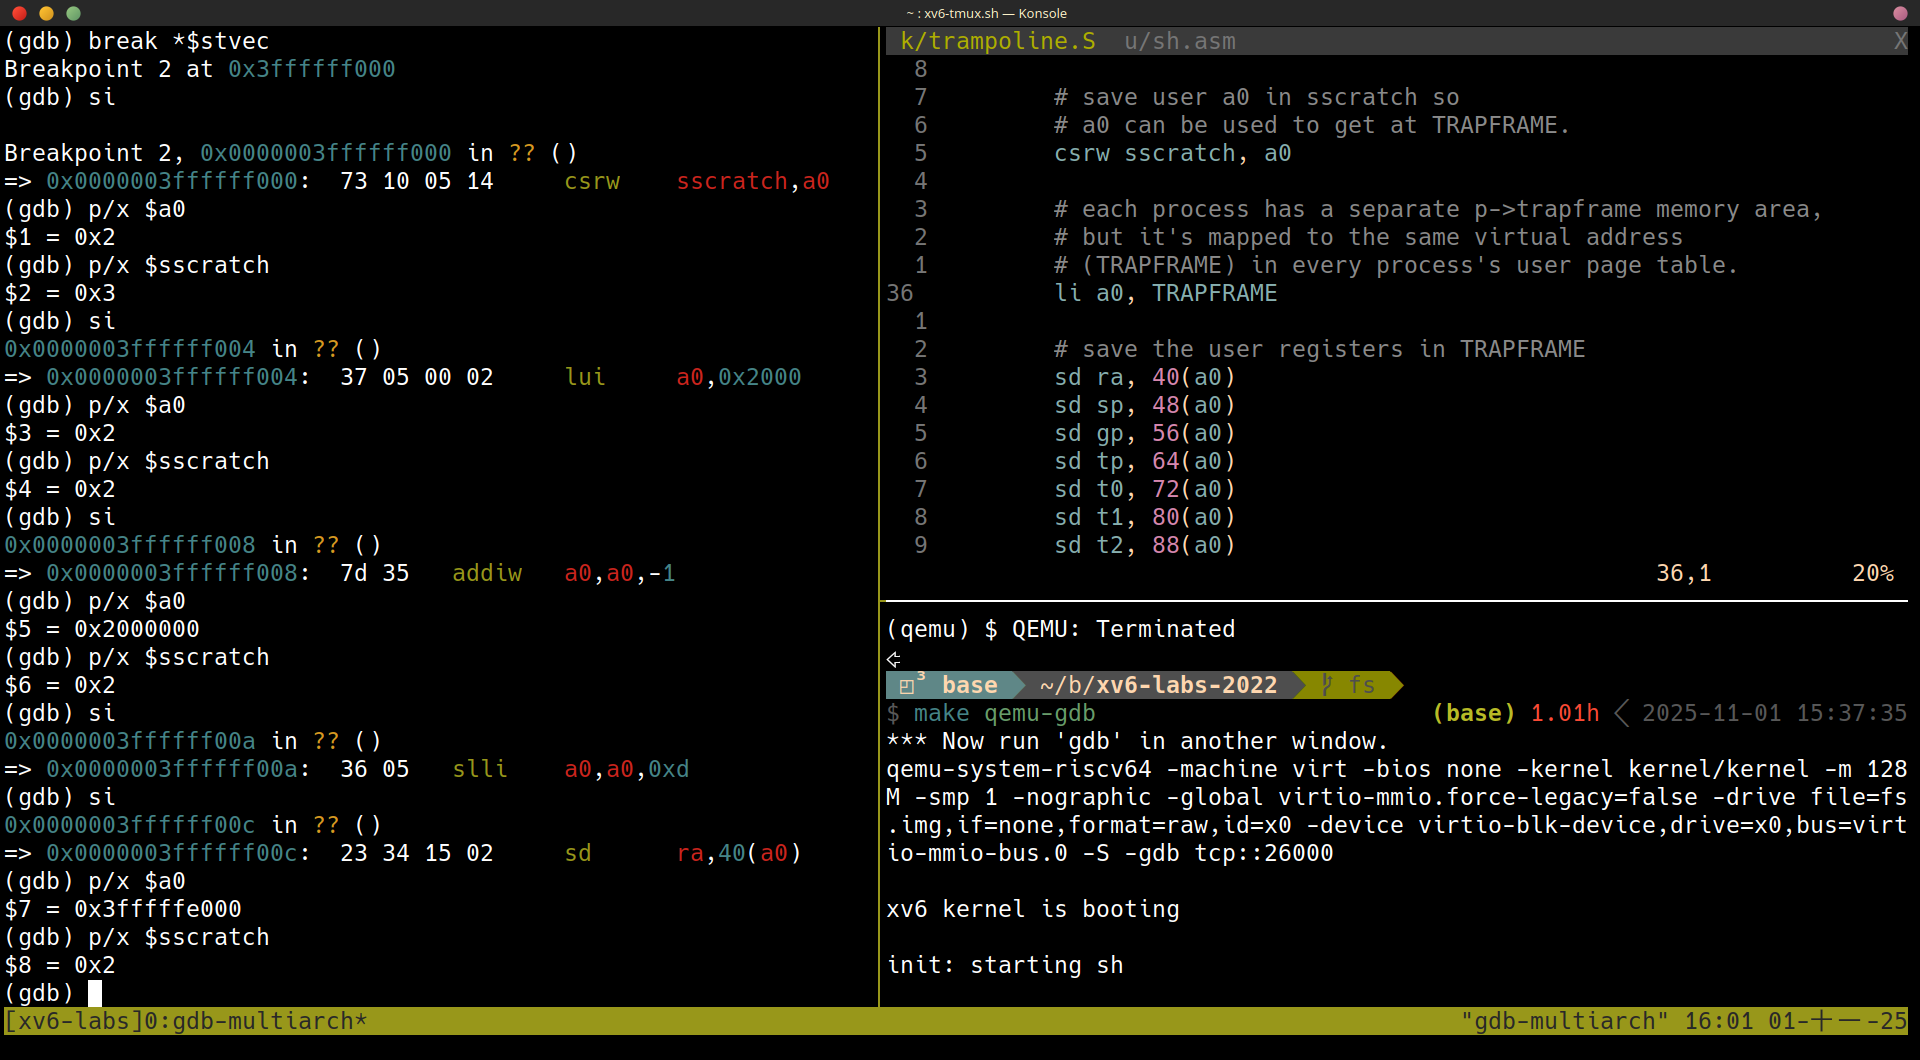Screen dimensions: 1920x1060
Task: Click line 36 'li a0, TRAPFRAME' in vim
Action: [x=1165, y=293]
